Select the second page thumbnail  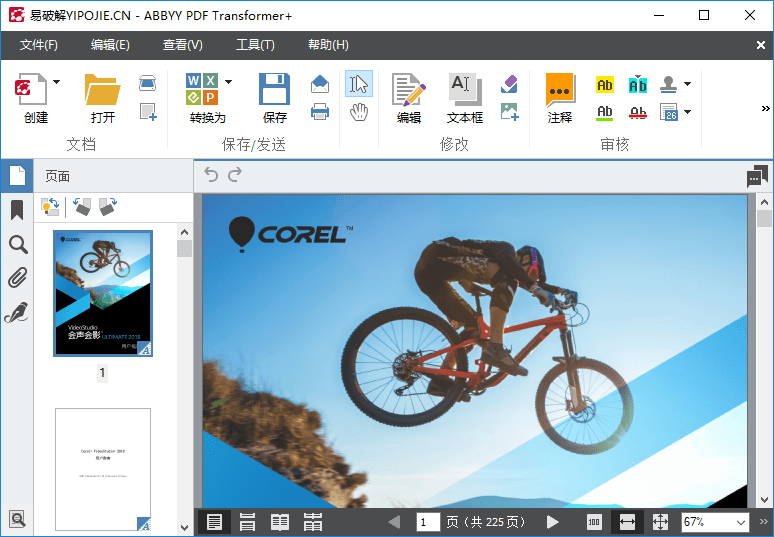click(x=103, y=469)
